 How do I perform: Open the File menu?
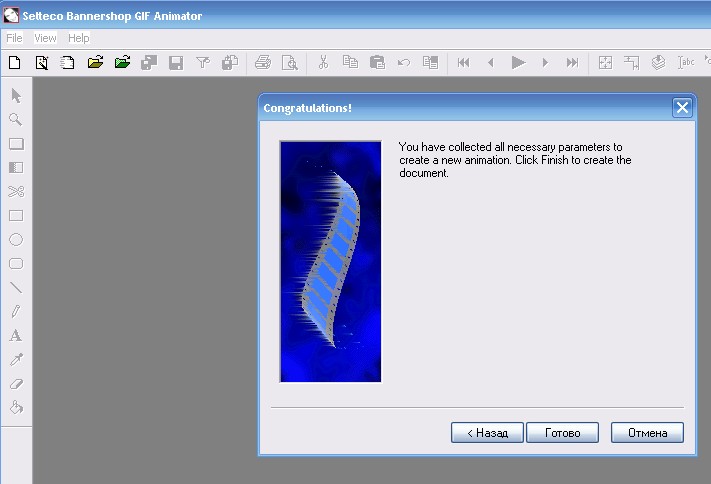point(14,38)
